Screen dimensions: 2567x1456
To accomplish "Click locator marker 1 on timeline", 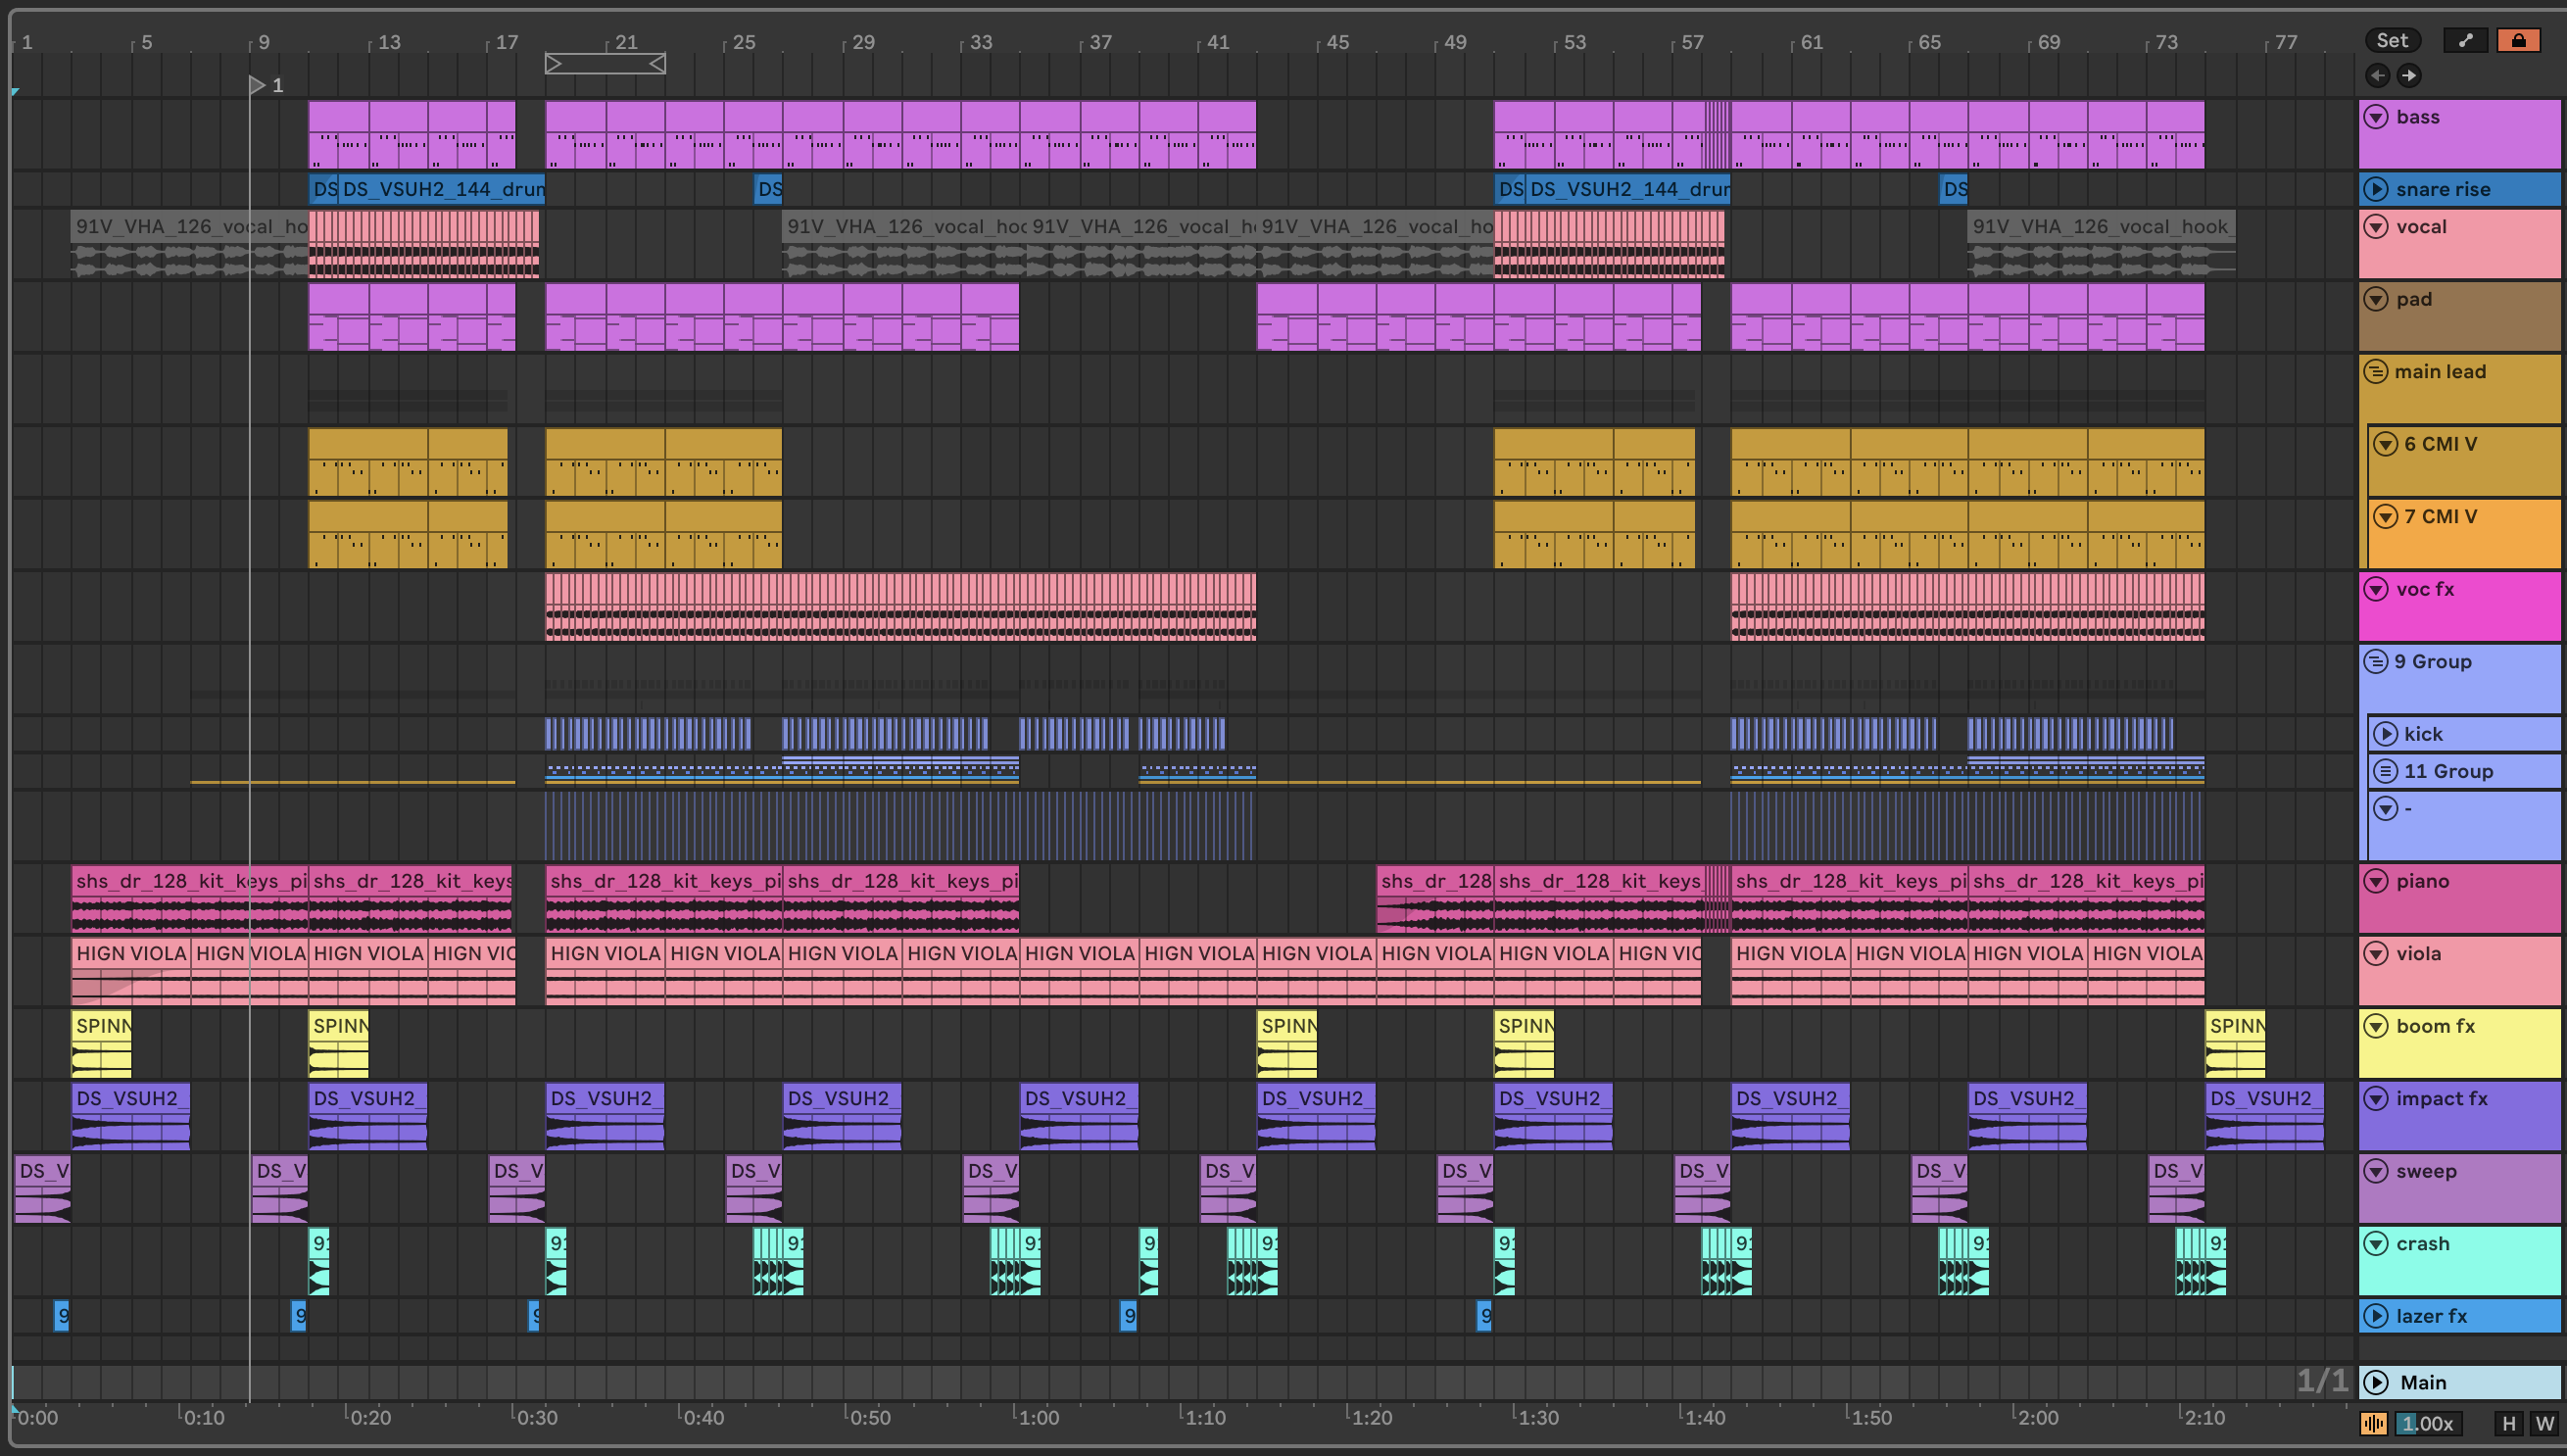I will pos(258,85).
